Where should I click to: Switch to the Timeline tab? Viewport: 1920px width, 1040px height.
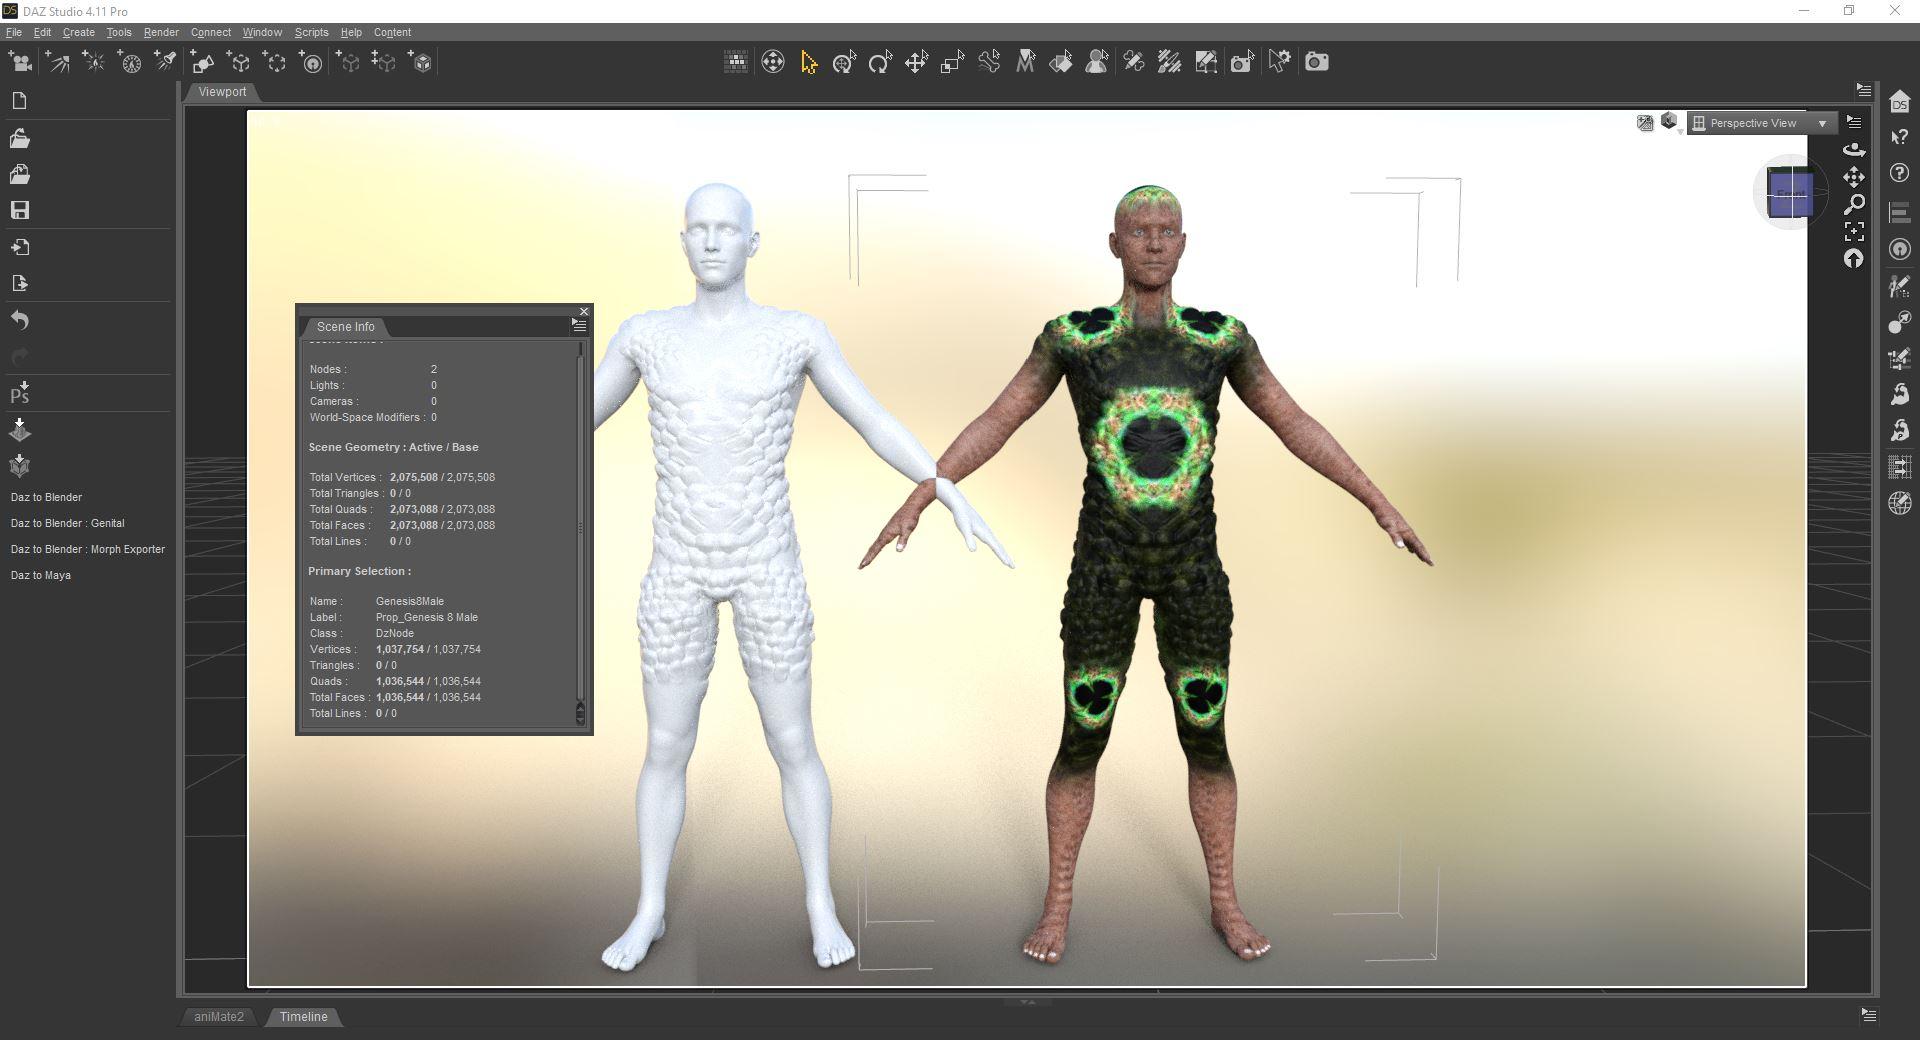point(303,1017)
